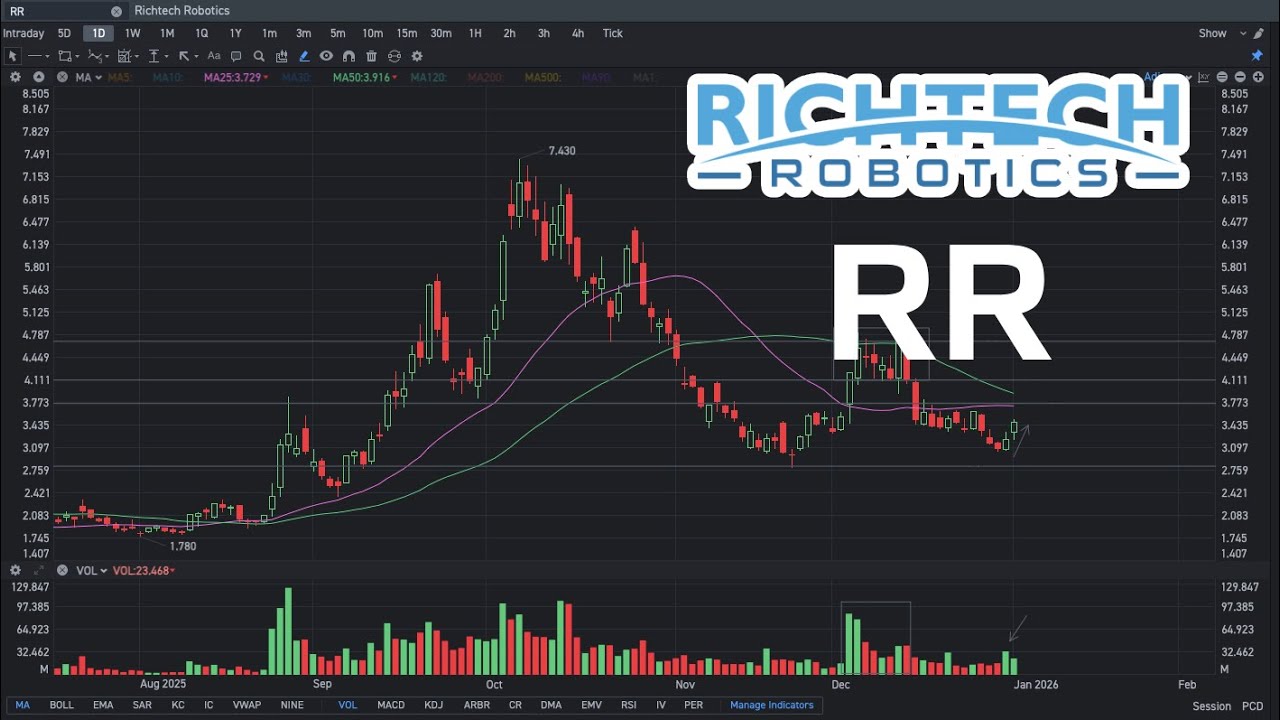1280x720 pixels.
Task: Click the NINE indicator button
Action: 292,705
